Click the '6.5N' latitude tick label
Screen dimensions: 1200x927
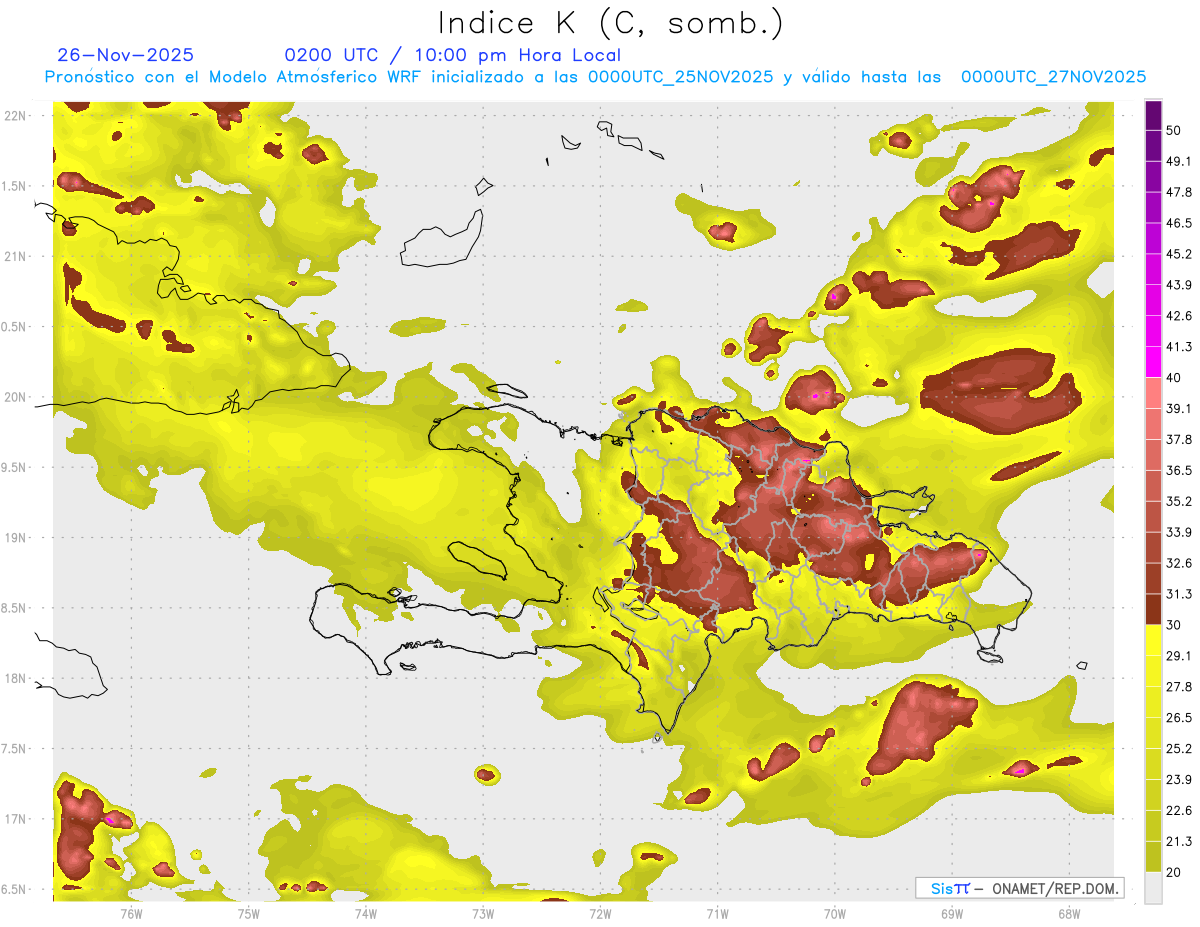pyautogui.click(x=15, y=890)
